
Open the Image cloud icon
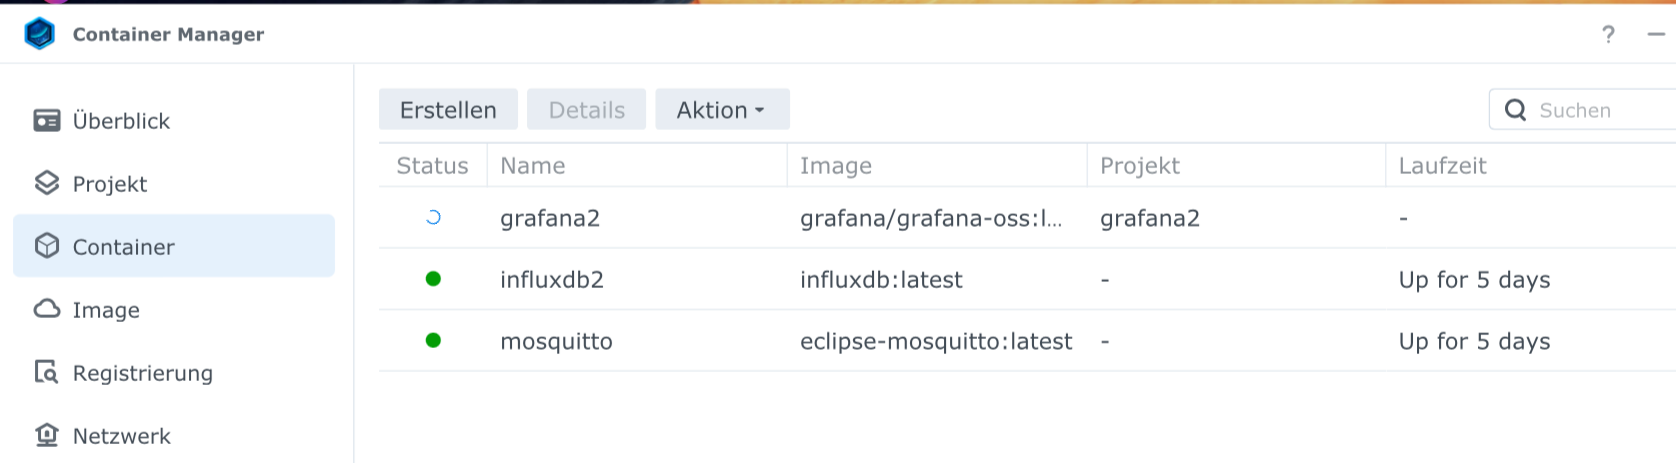[x=47, y=309]
